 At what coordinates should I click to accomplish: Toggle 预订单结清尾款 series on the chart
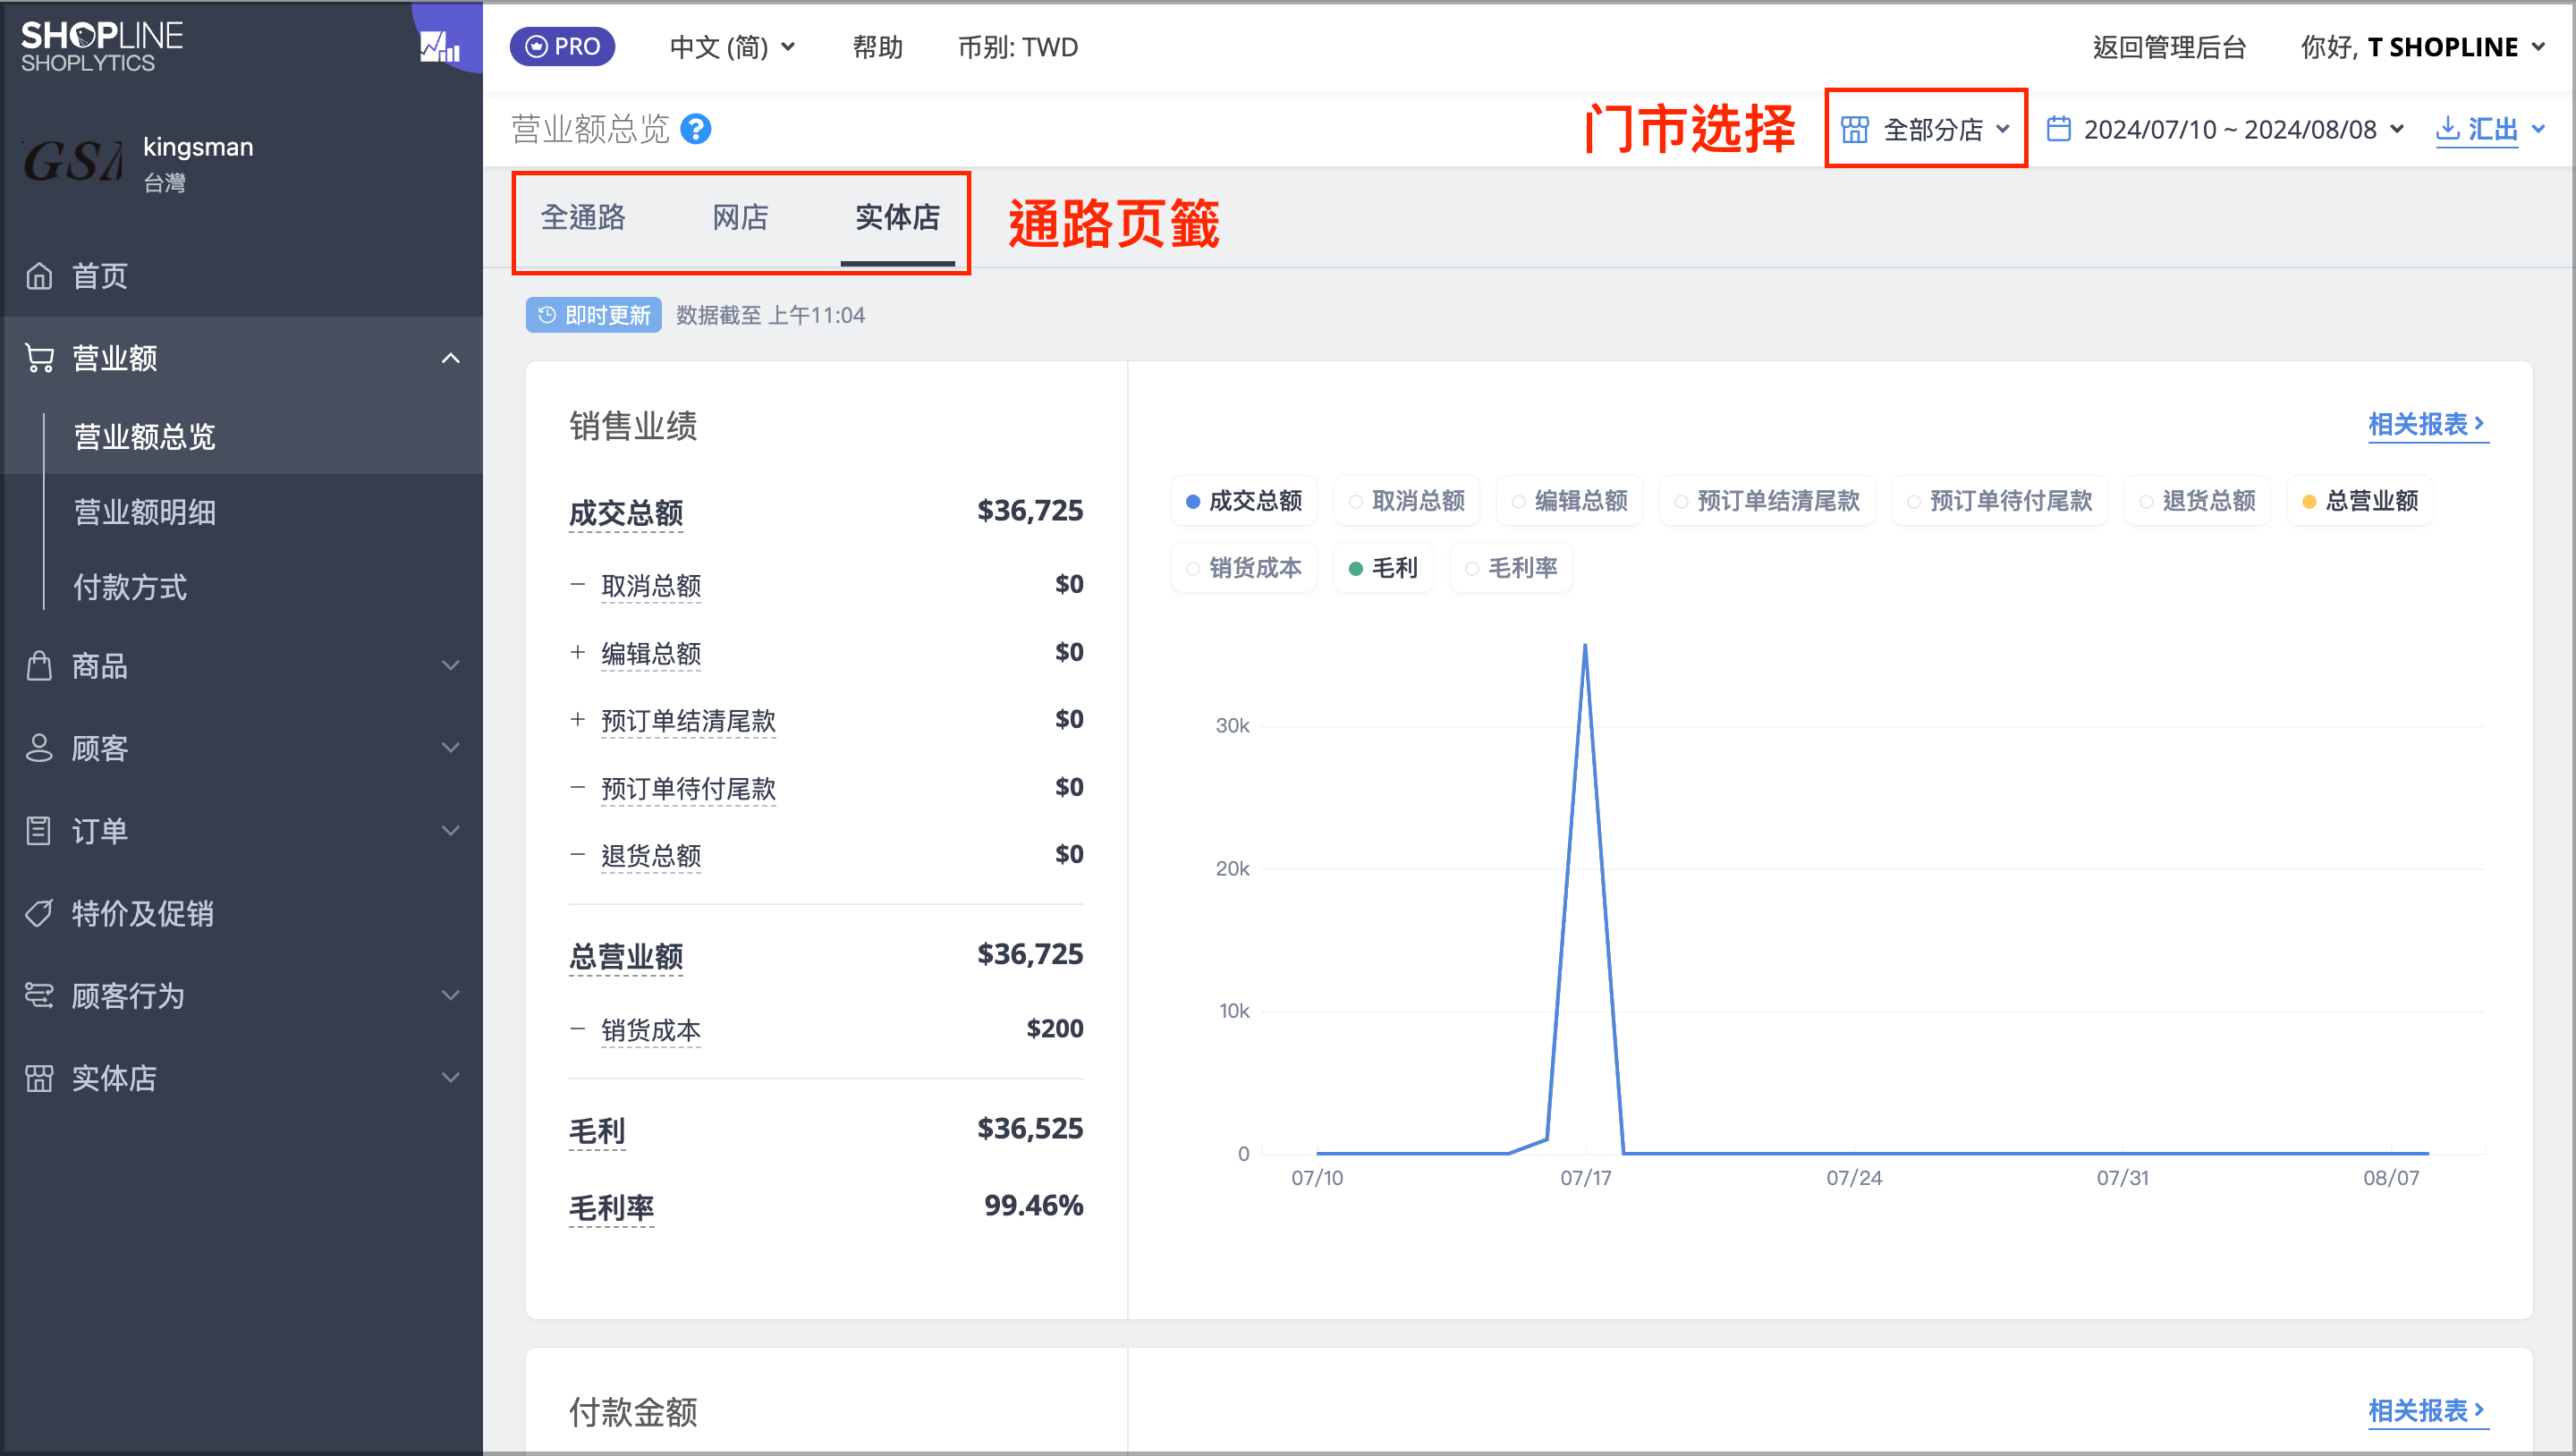pos(1767,500)
